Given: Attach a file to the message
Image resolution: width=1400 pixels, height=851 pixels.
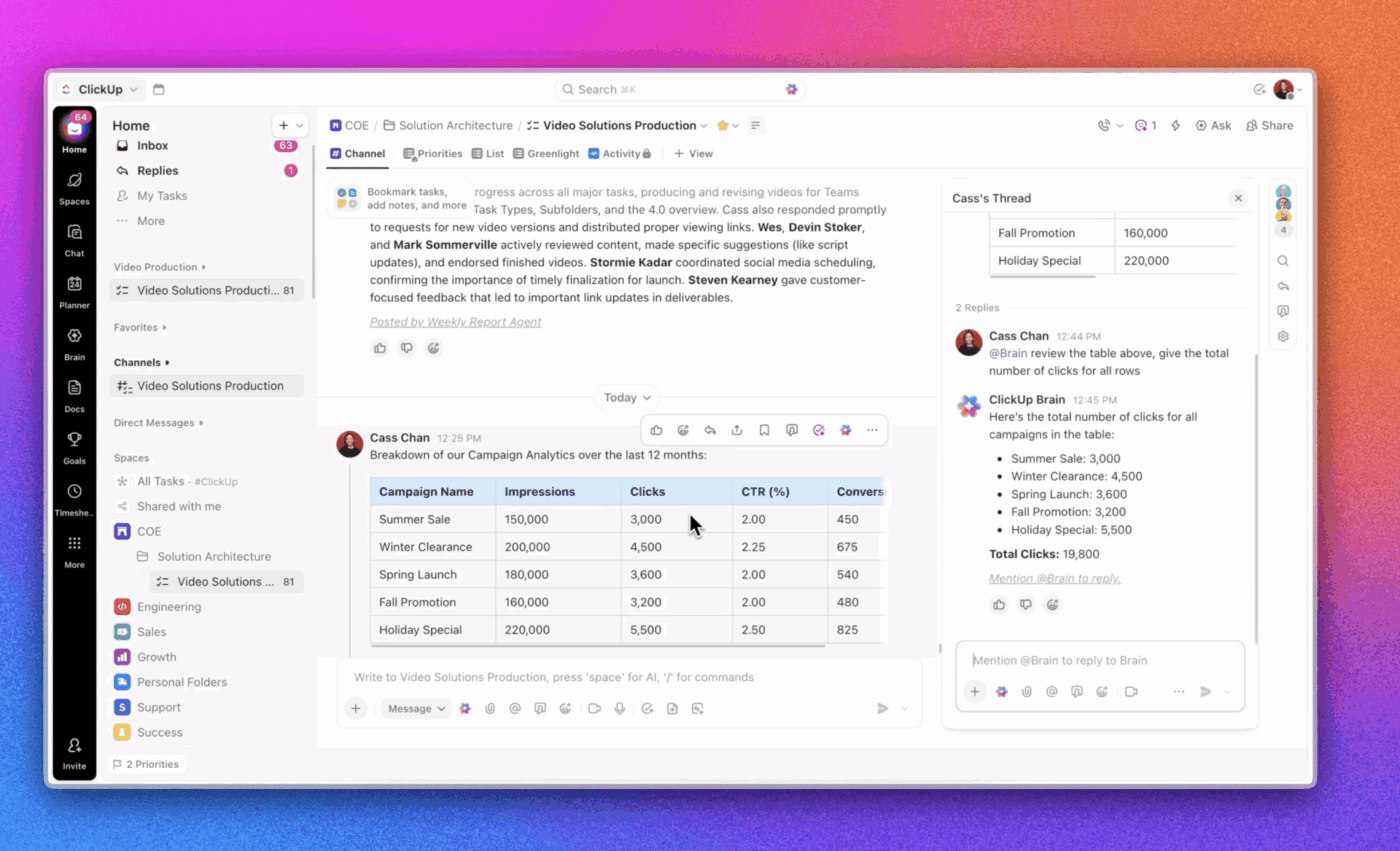Looking at the screenshot, I should point(490,708).
